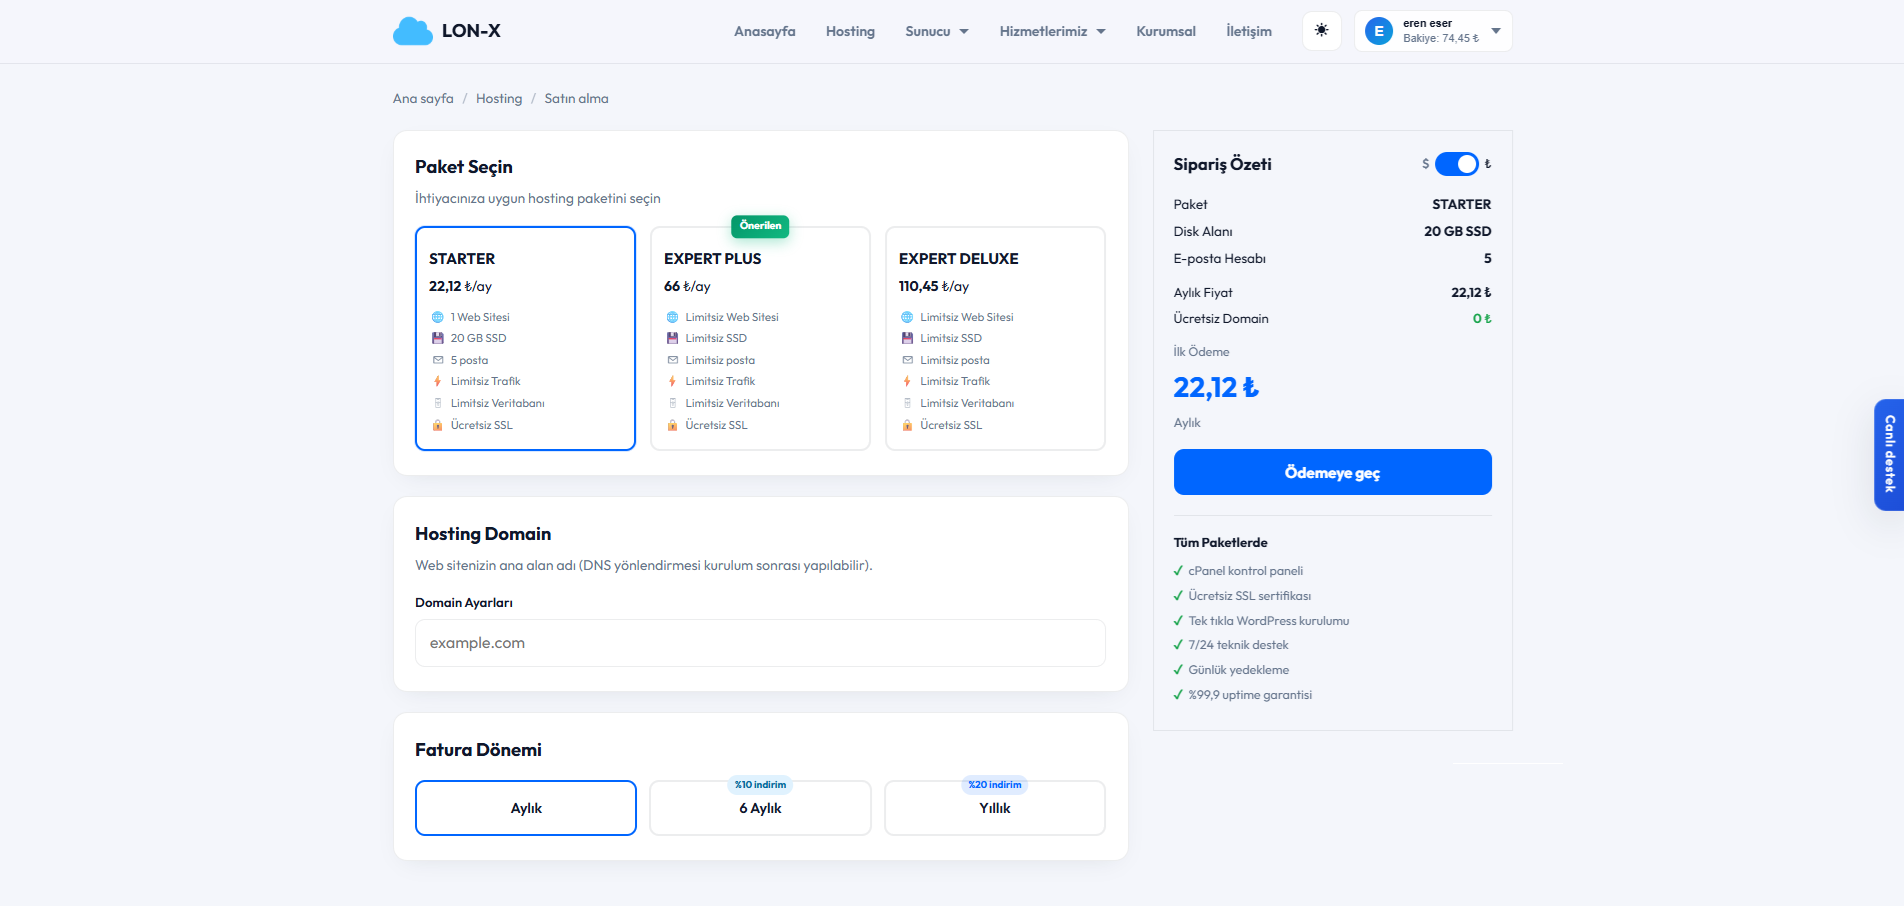Click disk icon next to 20 GB SSD
This screenshot has height=906, width=1904.
tap(437, 338)
